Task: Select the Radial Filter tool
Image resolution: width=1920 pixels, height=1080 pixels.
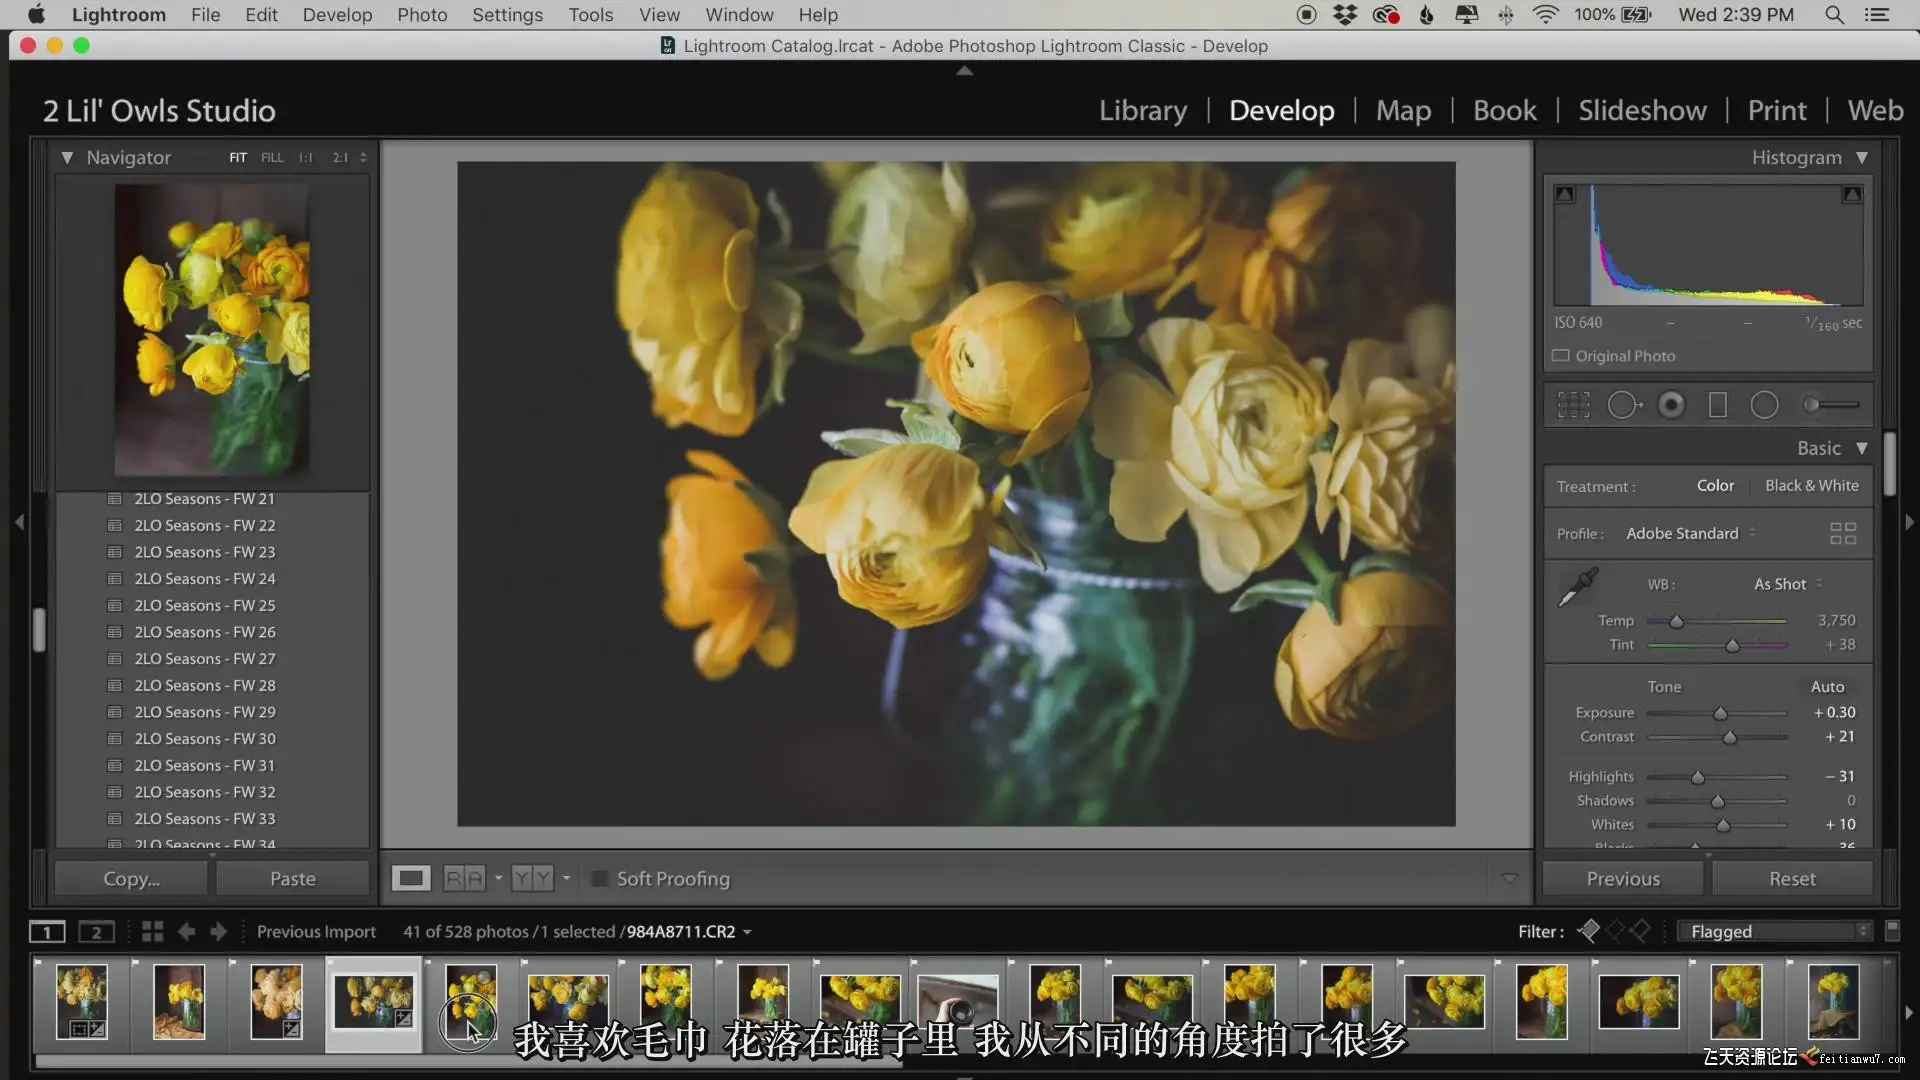Action: (1764, 405)
